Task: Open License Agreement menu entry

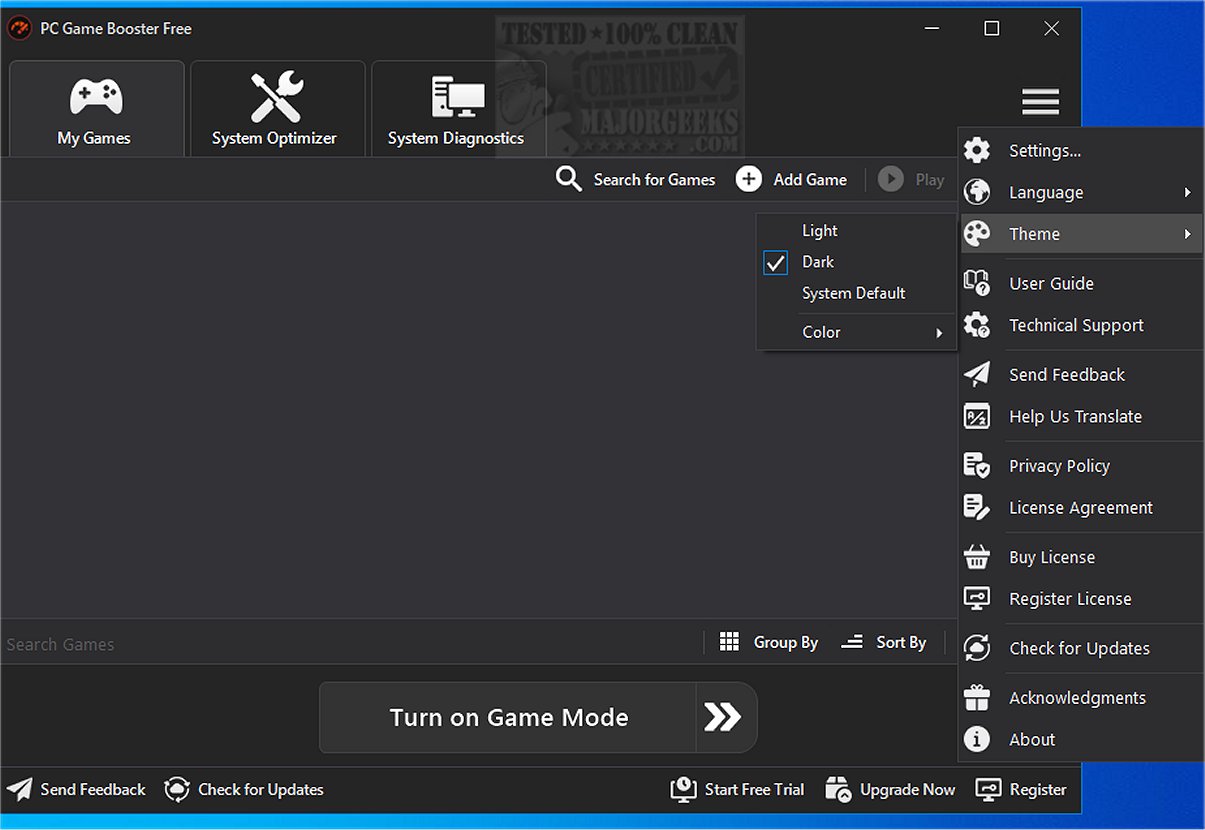Action: click(x=1081, y=507)
